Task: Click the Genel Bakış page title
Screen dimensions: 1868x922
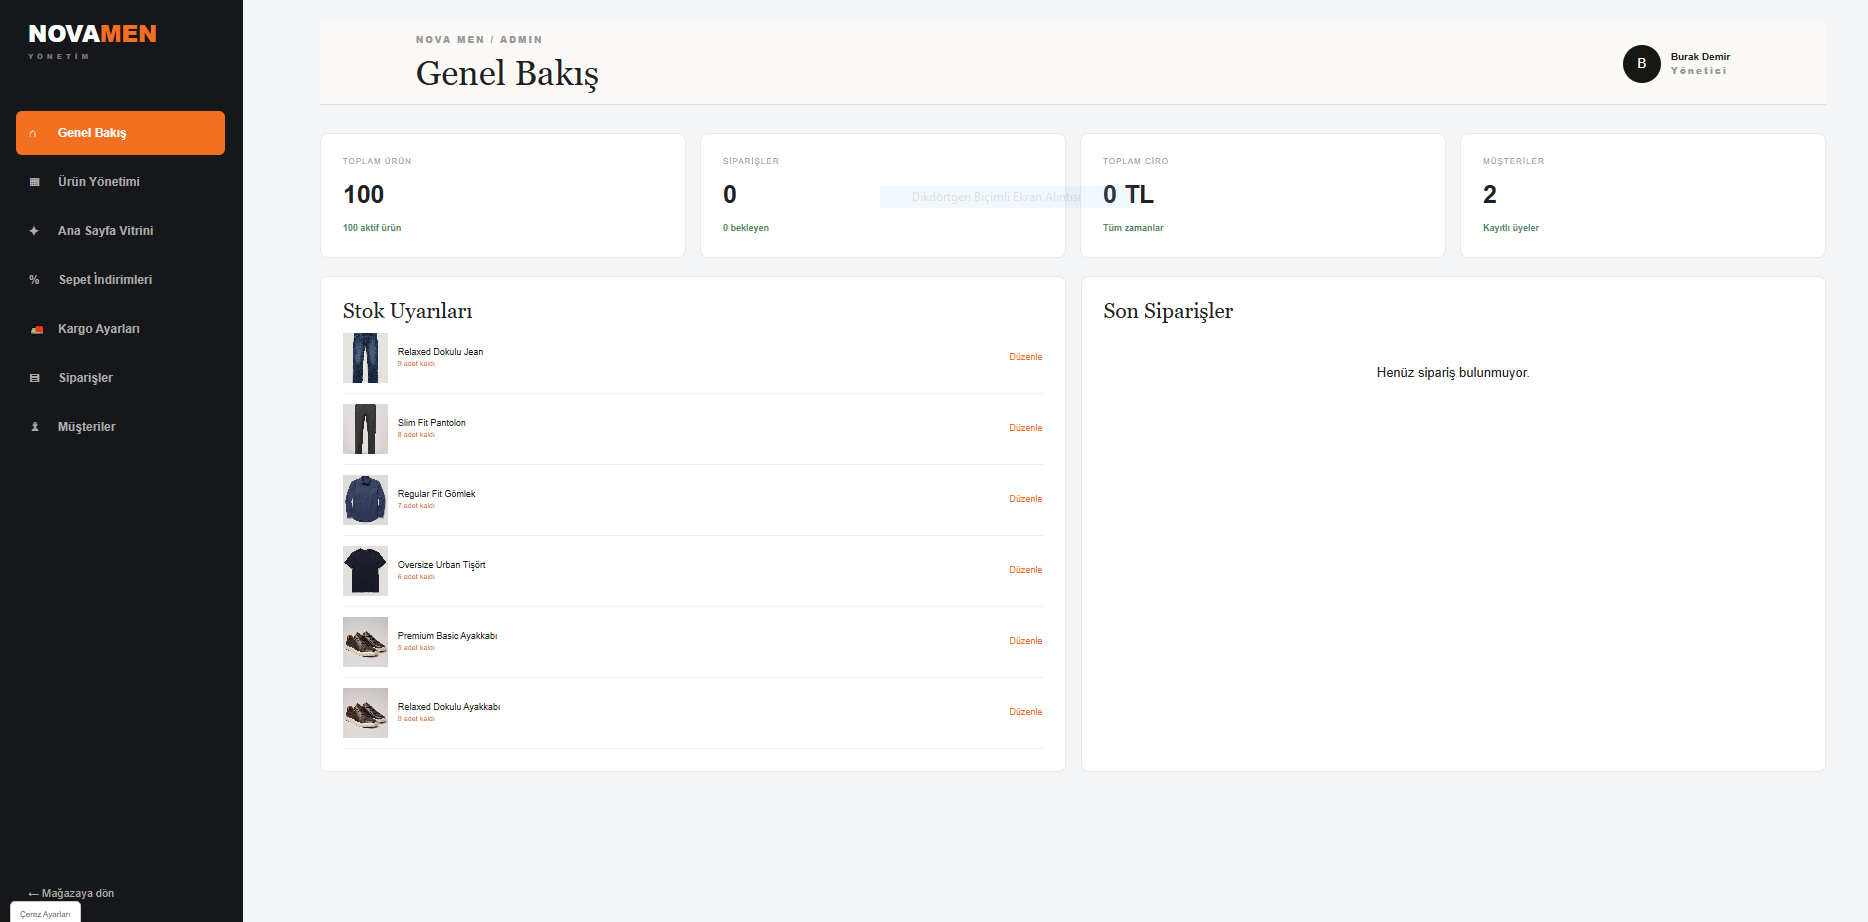Action: 507,73
